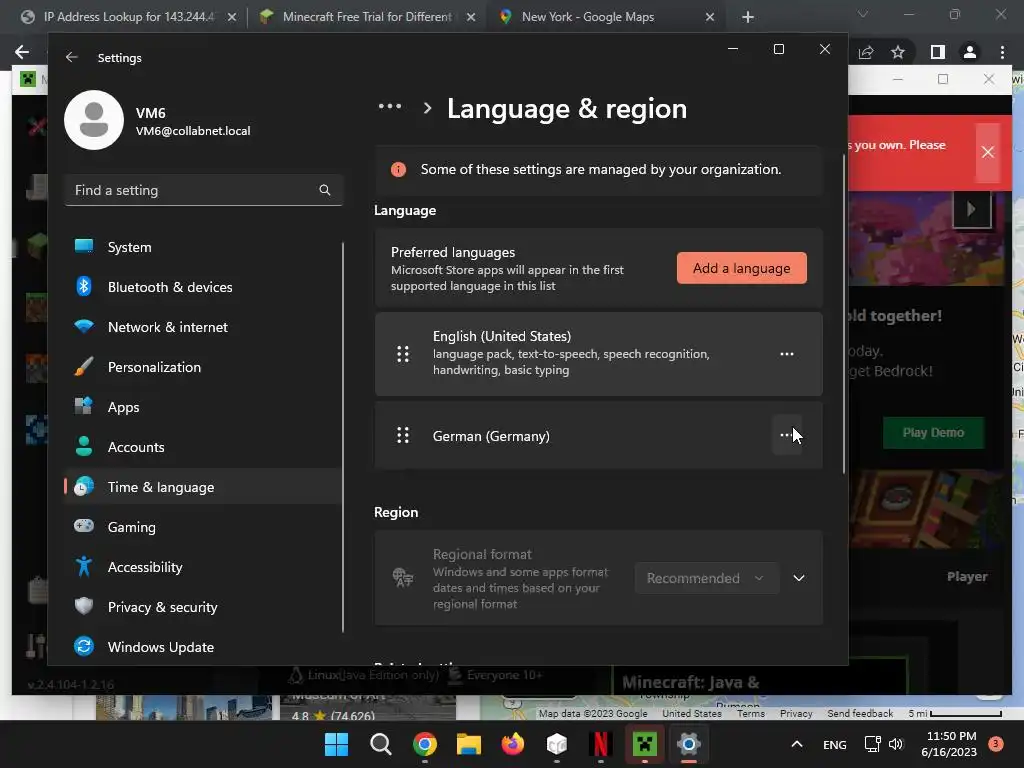Viewport: 1024px width, 768px height.
Task: Open the Windows Start menu
Action: (337, 744)
